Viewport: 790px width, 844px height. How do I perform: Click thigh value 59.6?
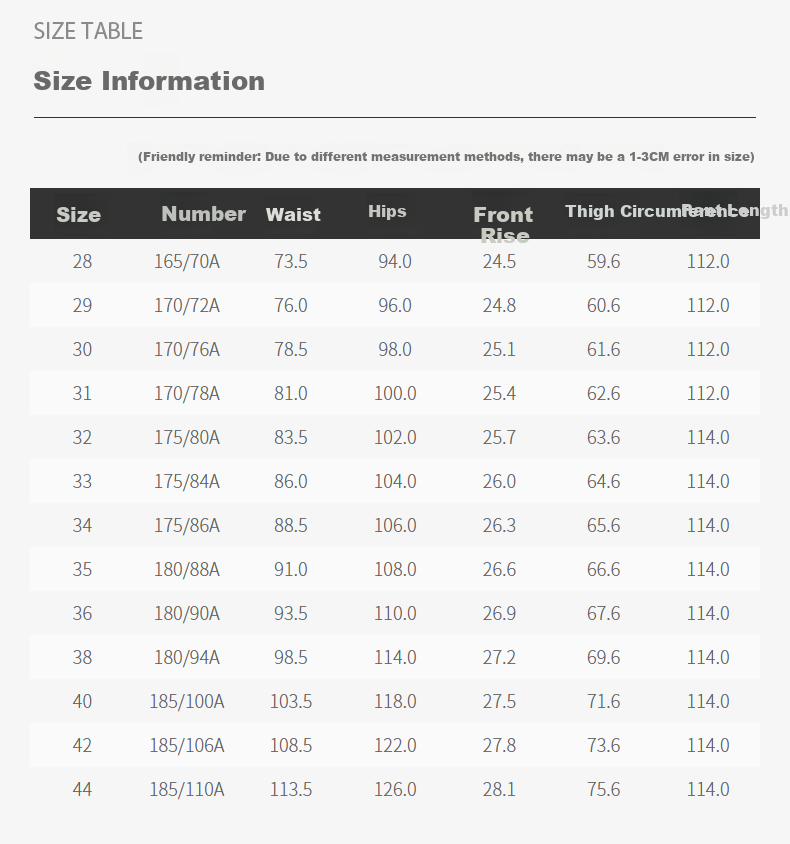[x=604, y=262]
